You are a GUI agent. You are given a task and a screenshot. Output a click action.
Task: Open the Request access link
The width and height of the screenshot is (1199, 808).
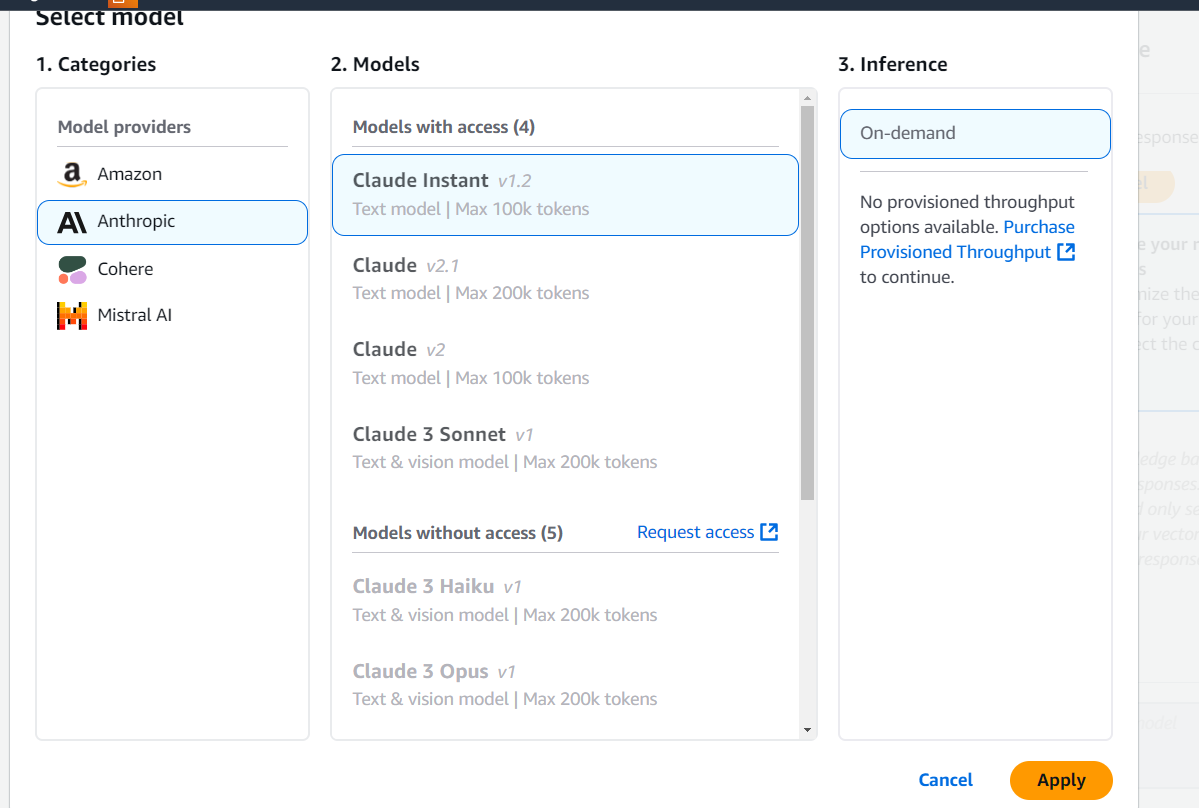click(707, 532)
